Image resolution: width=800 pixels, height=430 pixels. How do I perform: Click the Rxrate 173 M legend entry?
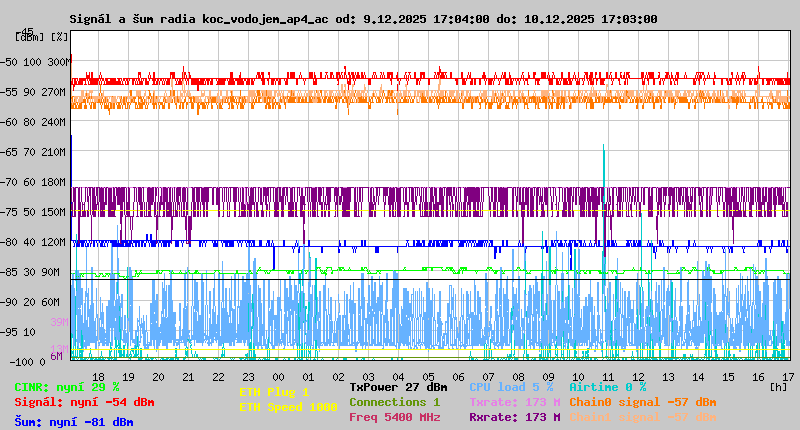(x=514, y=417)
